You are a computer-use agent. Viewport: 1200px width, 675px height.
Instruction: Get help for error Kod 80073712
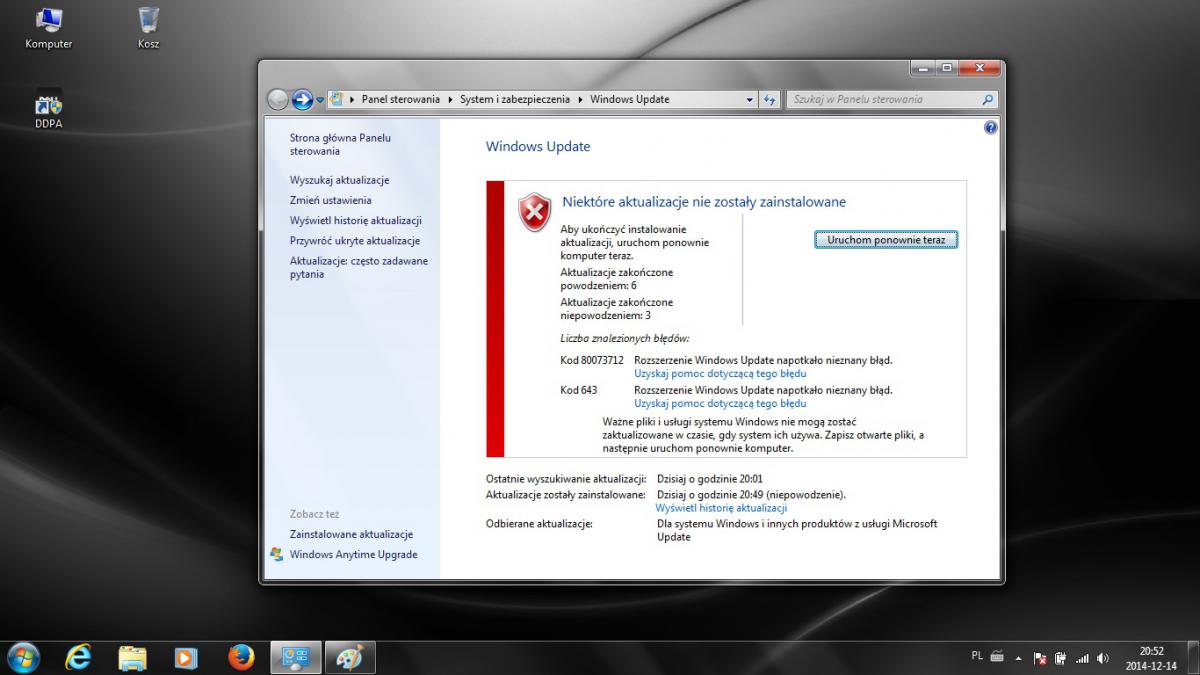(x=720, y=374)
